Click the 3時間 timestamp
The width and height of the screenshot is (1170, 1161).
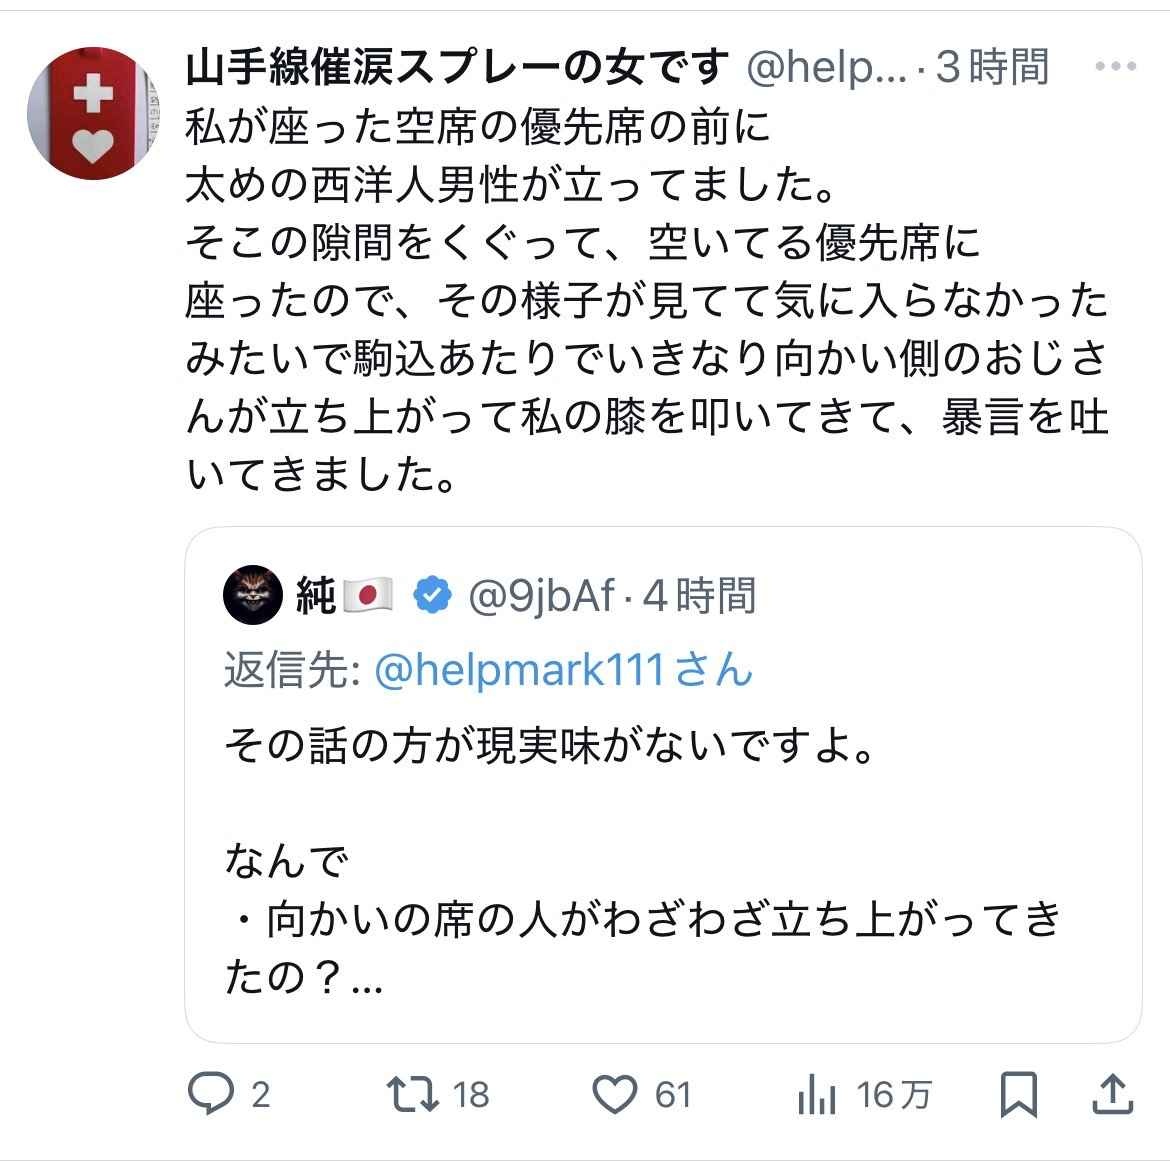(993, 67)
